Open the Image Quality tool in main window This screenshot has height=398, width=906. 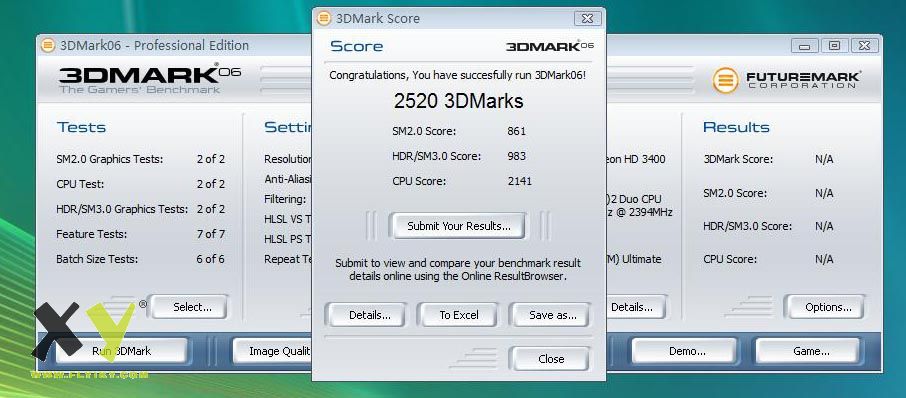pos(273,351)
